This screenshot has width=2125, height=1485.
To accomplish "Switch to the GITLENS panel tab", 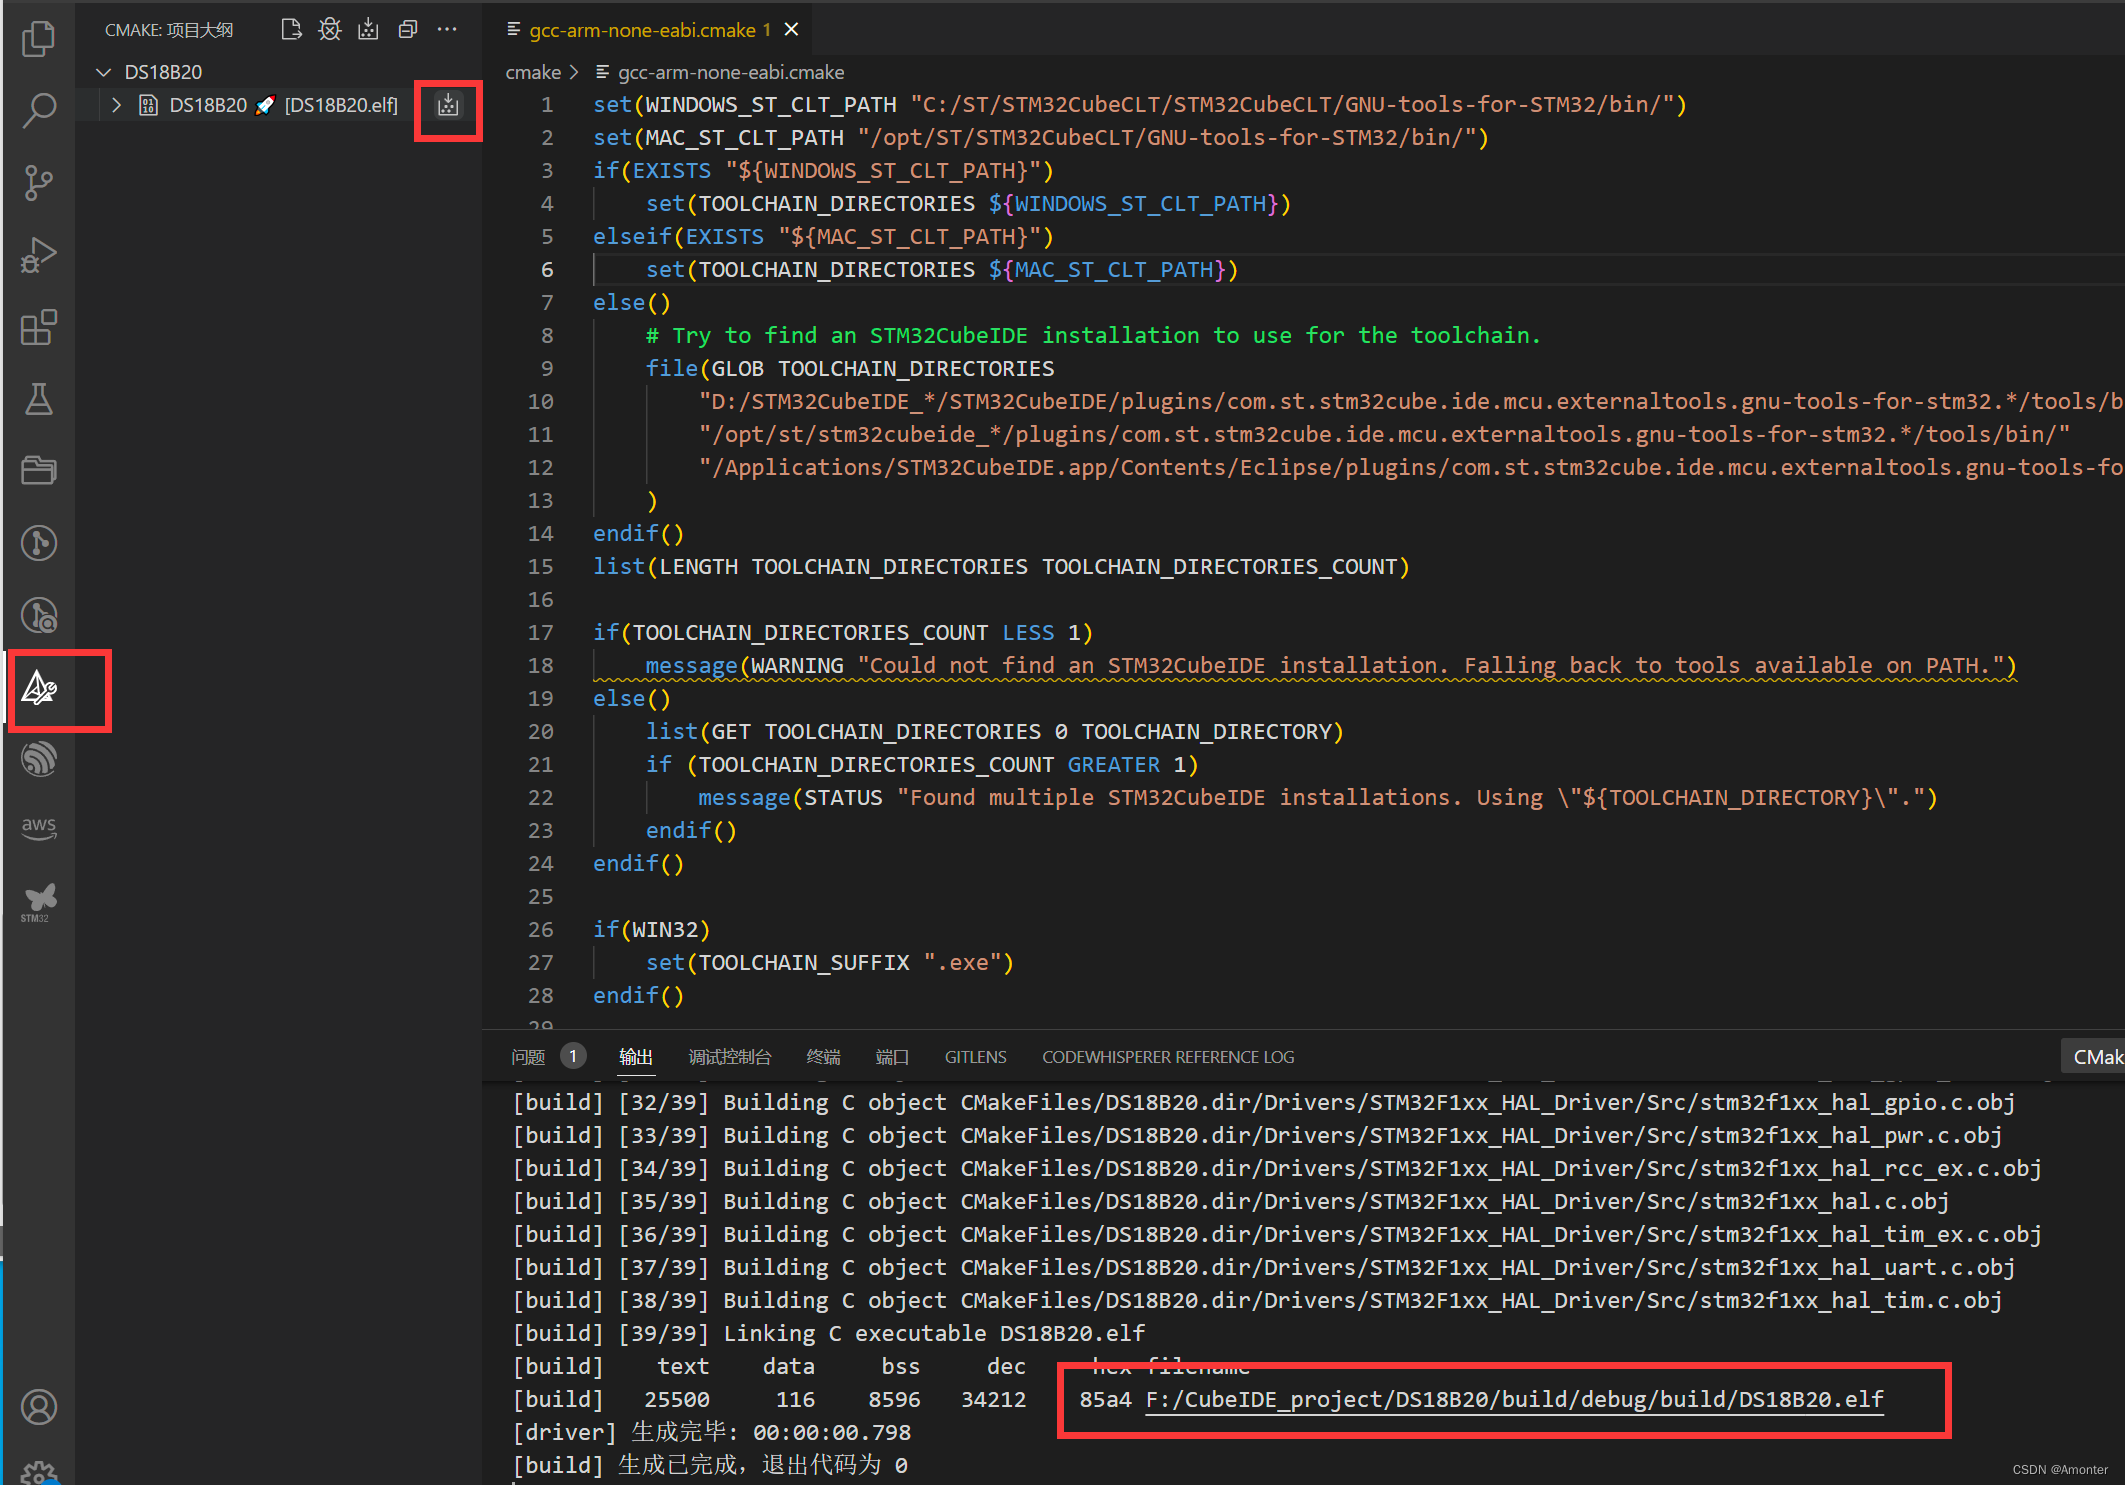I will 975,1057.
